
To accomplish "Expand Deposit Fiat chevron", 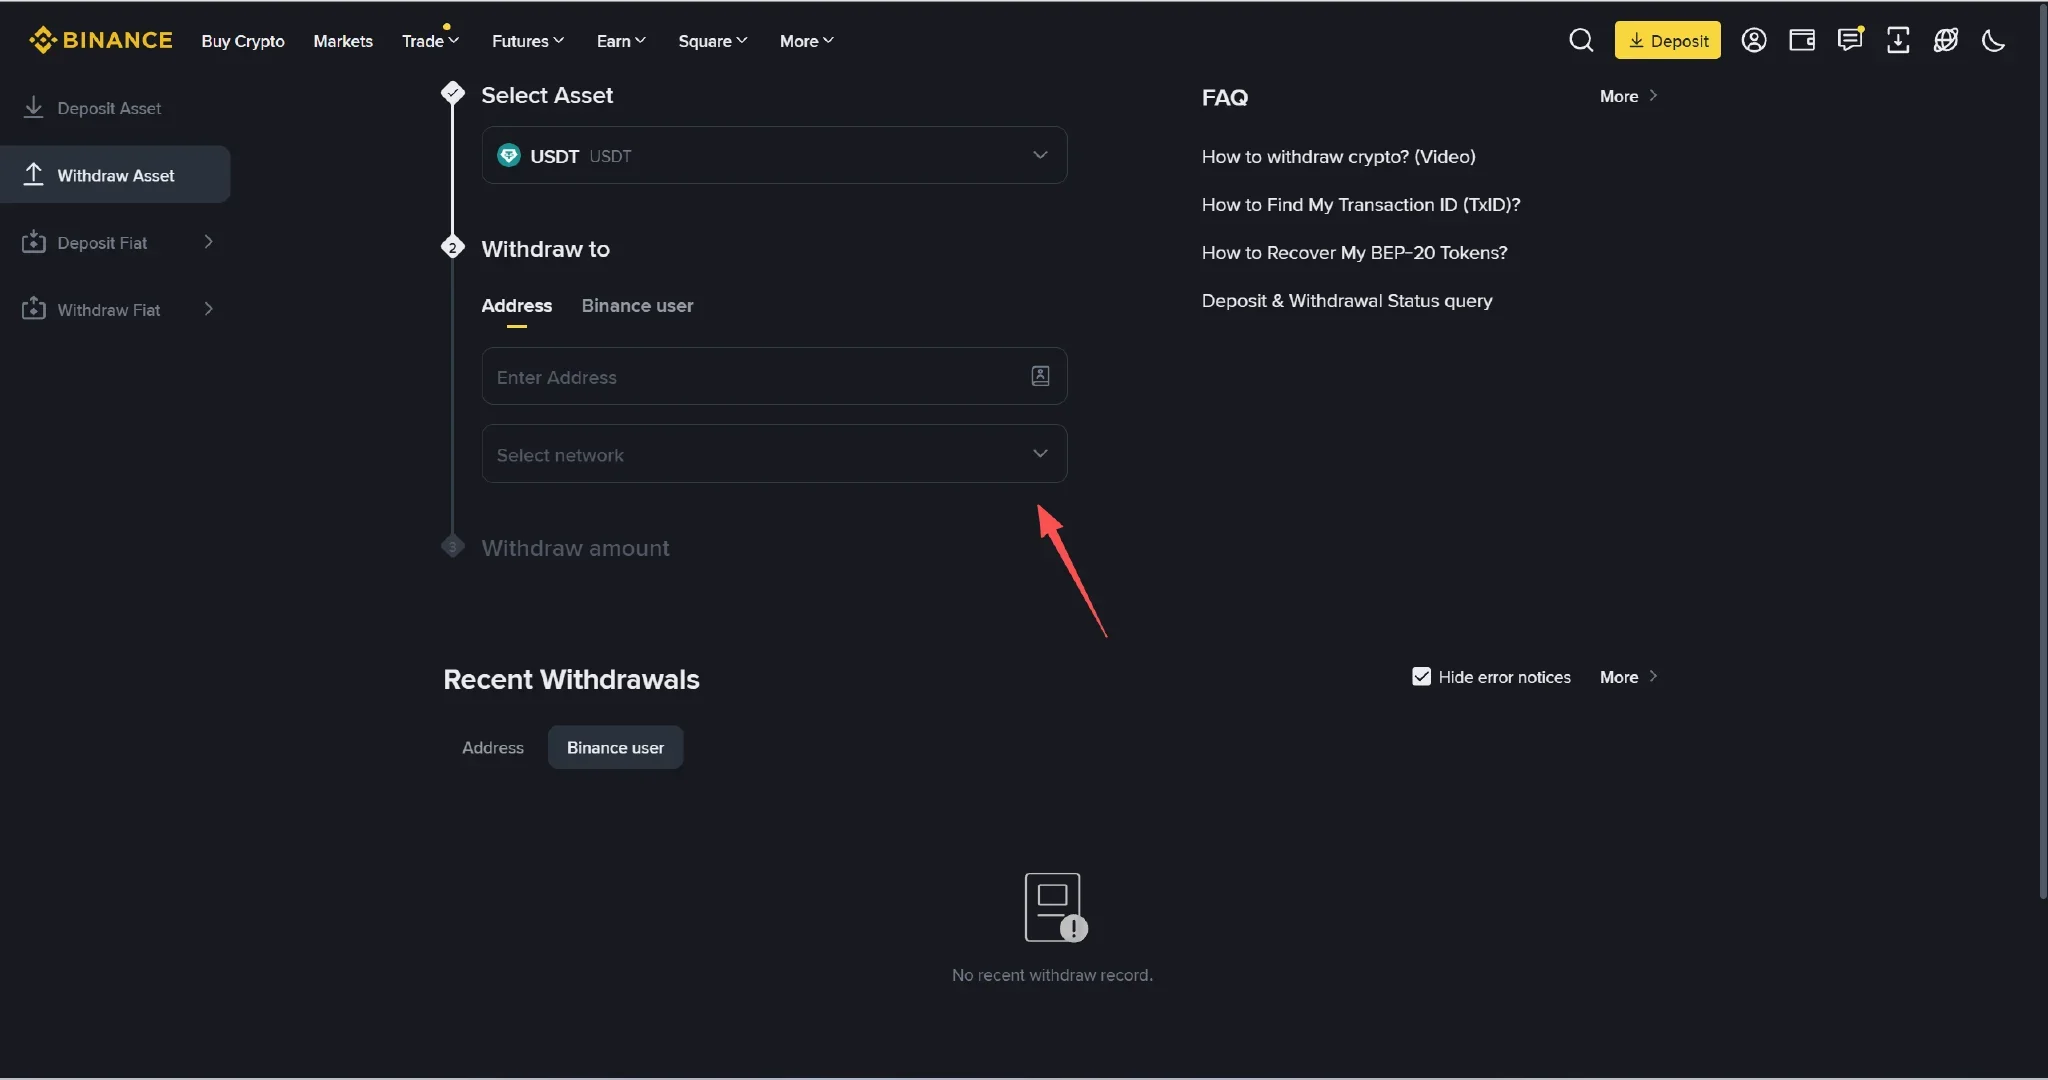I will (x=208, y=242).
